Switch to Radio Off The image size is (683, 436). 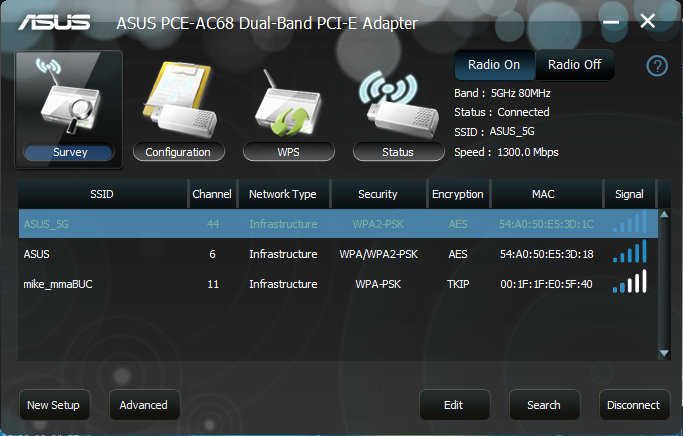575,64
